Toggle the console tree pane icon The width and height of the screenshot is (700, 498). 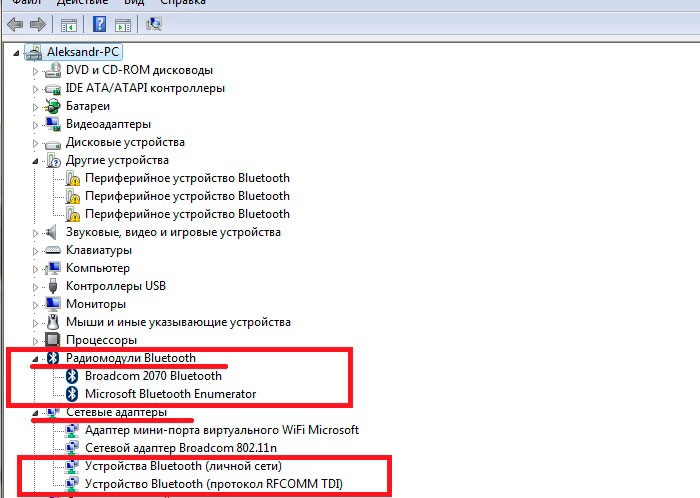tap(68, 24)
